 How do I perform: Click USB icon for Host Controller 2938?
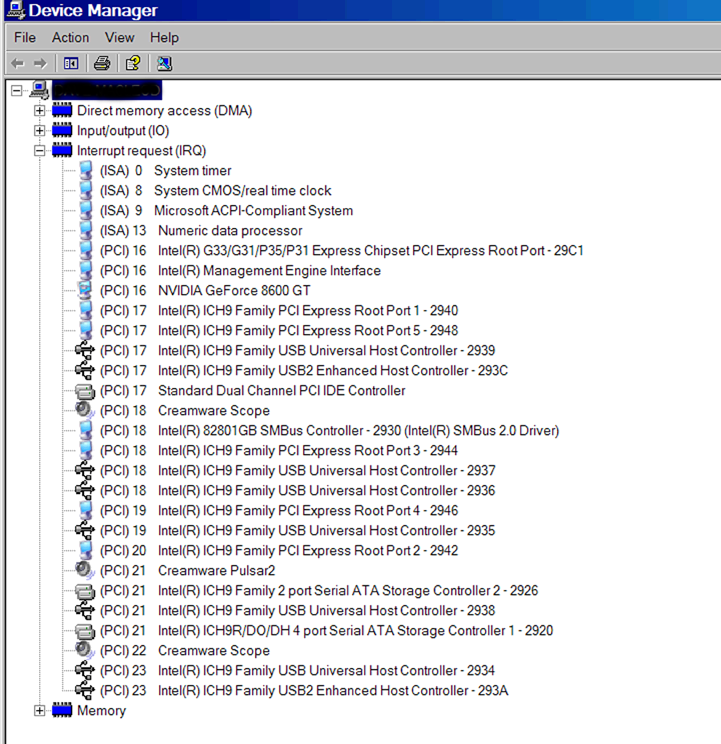click(85, 610)
